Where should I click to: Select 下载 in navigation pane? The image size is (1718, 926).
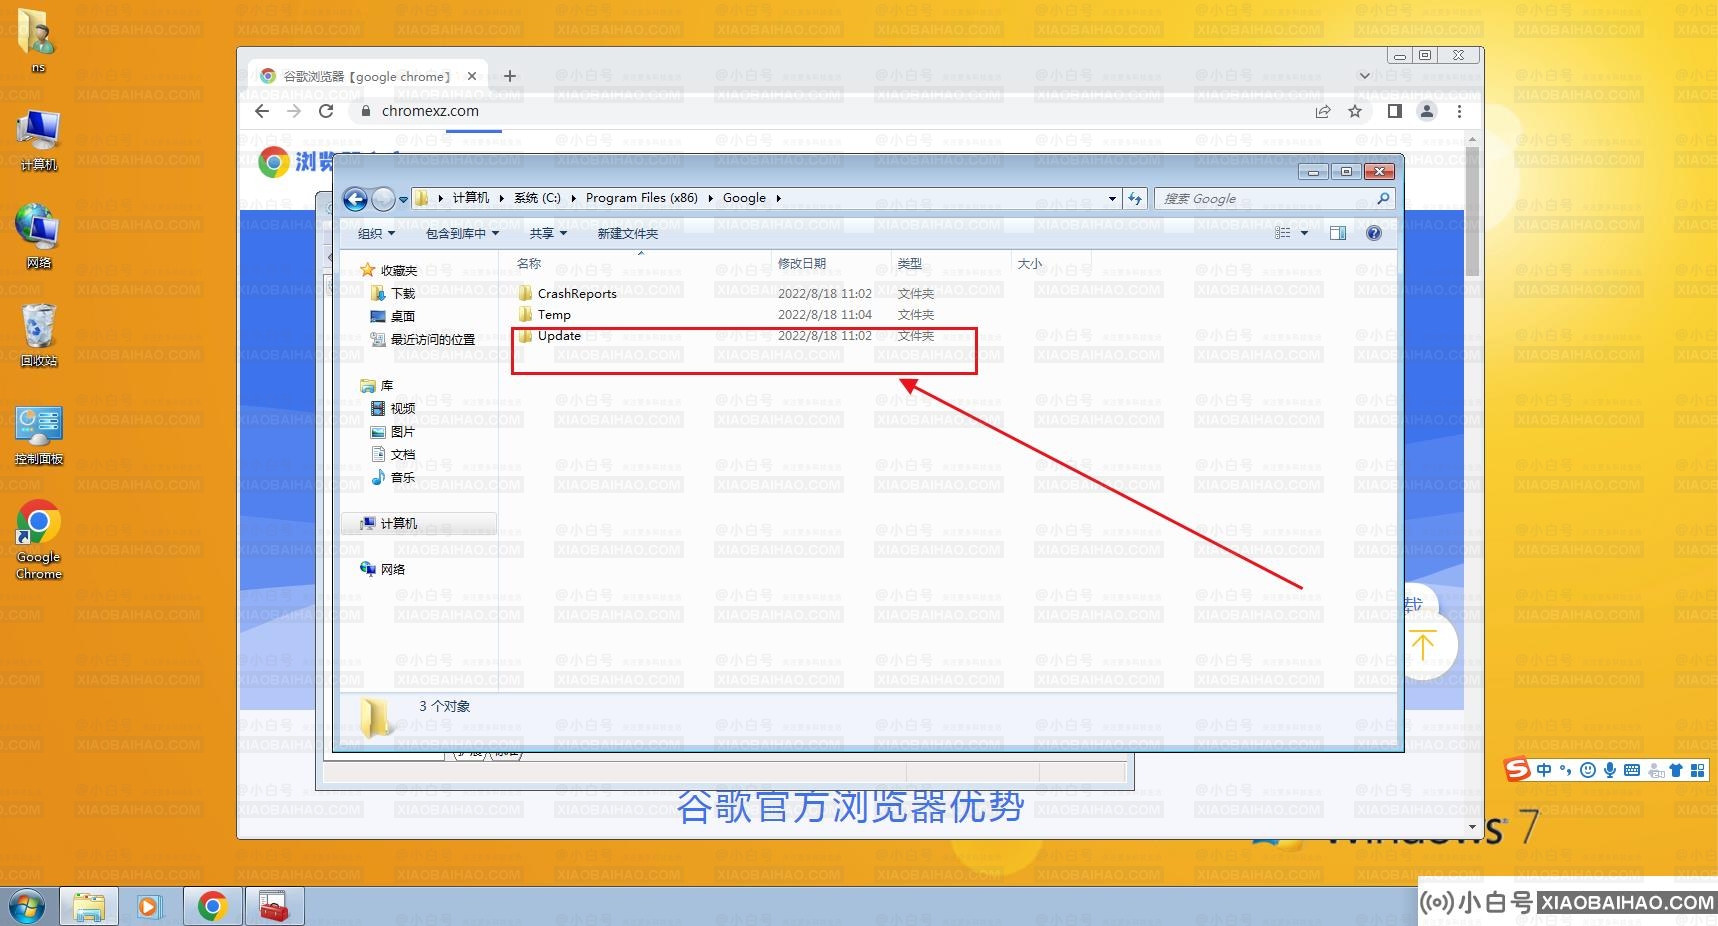point(393,293)
